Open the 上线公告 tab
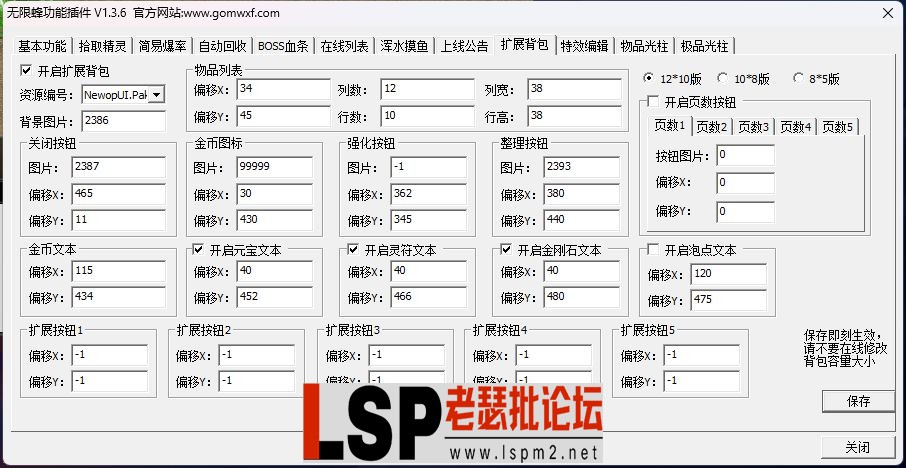 [465, 46]
